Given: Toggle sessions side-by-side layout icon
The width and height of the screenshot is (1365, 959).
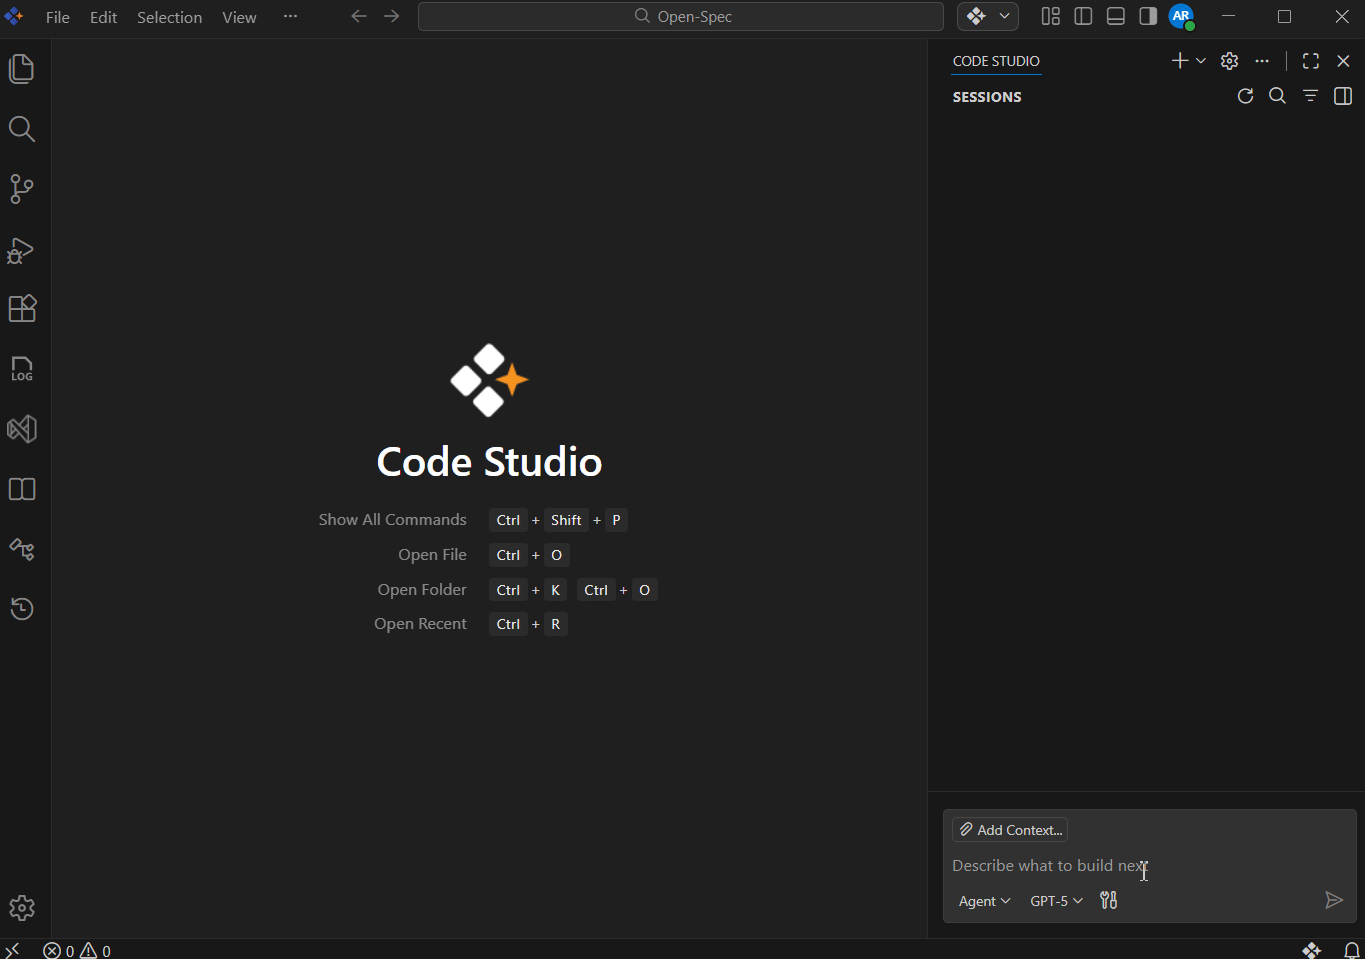Looking at the screenshot, I should [x=1343, y=96].
